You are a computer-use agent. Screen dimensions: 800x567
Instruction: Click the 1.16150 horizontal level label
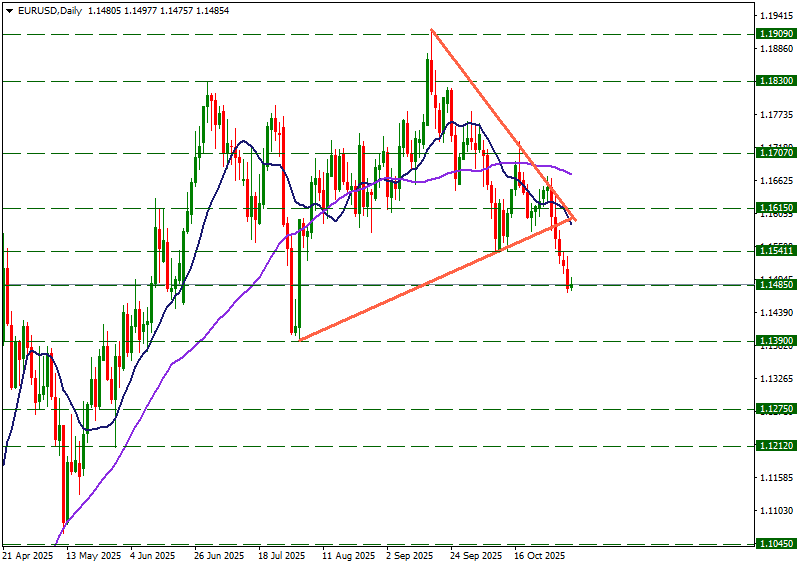pos(776,208)
